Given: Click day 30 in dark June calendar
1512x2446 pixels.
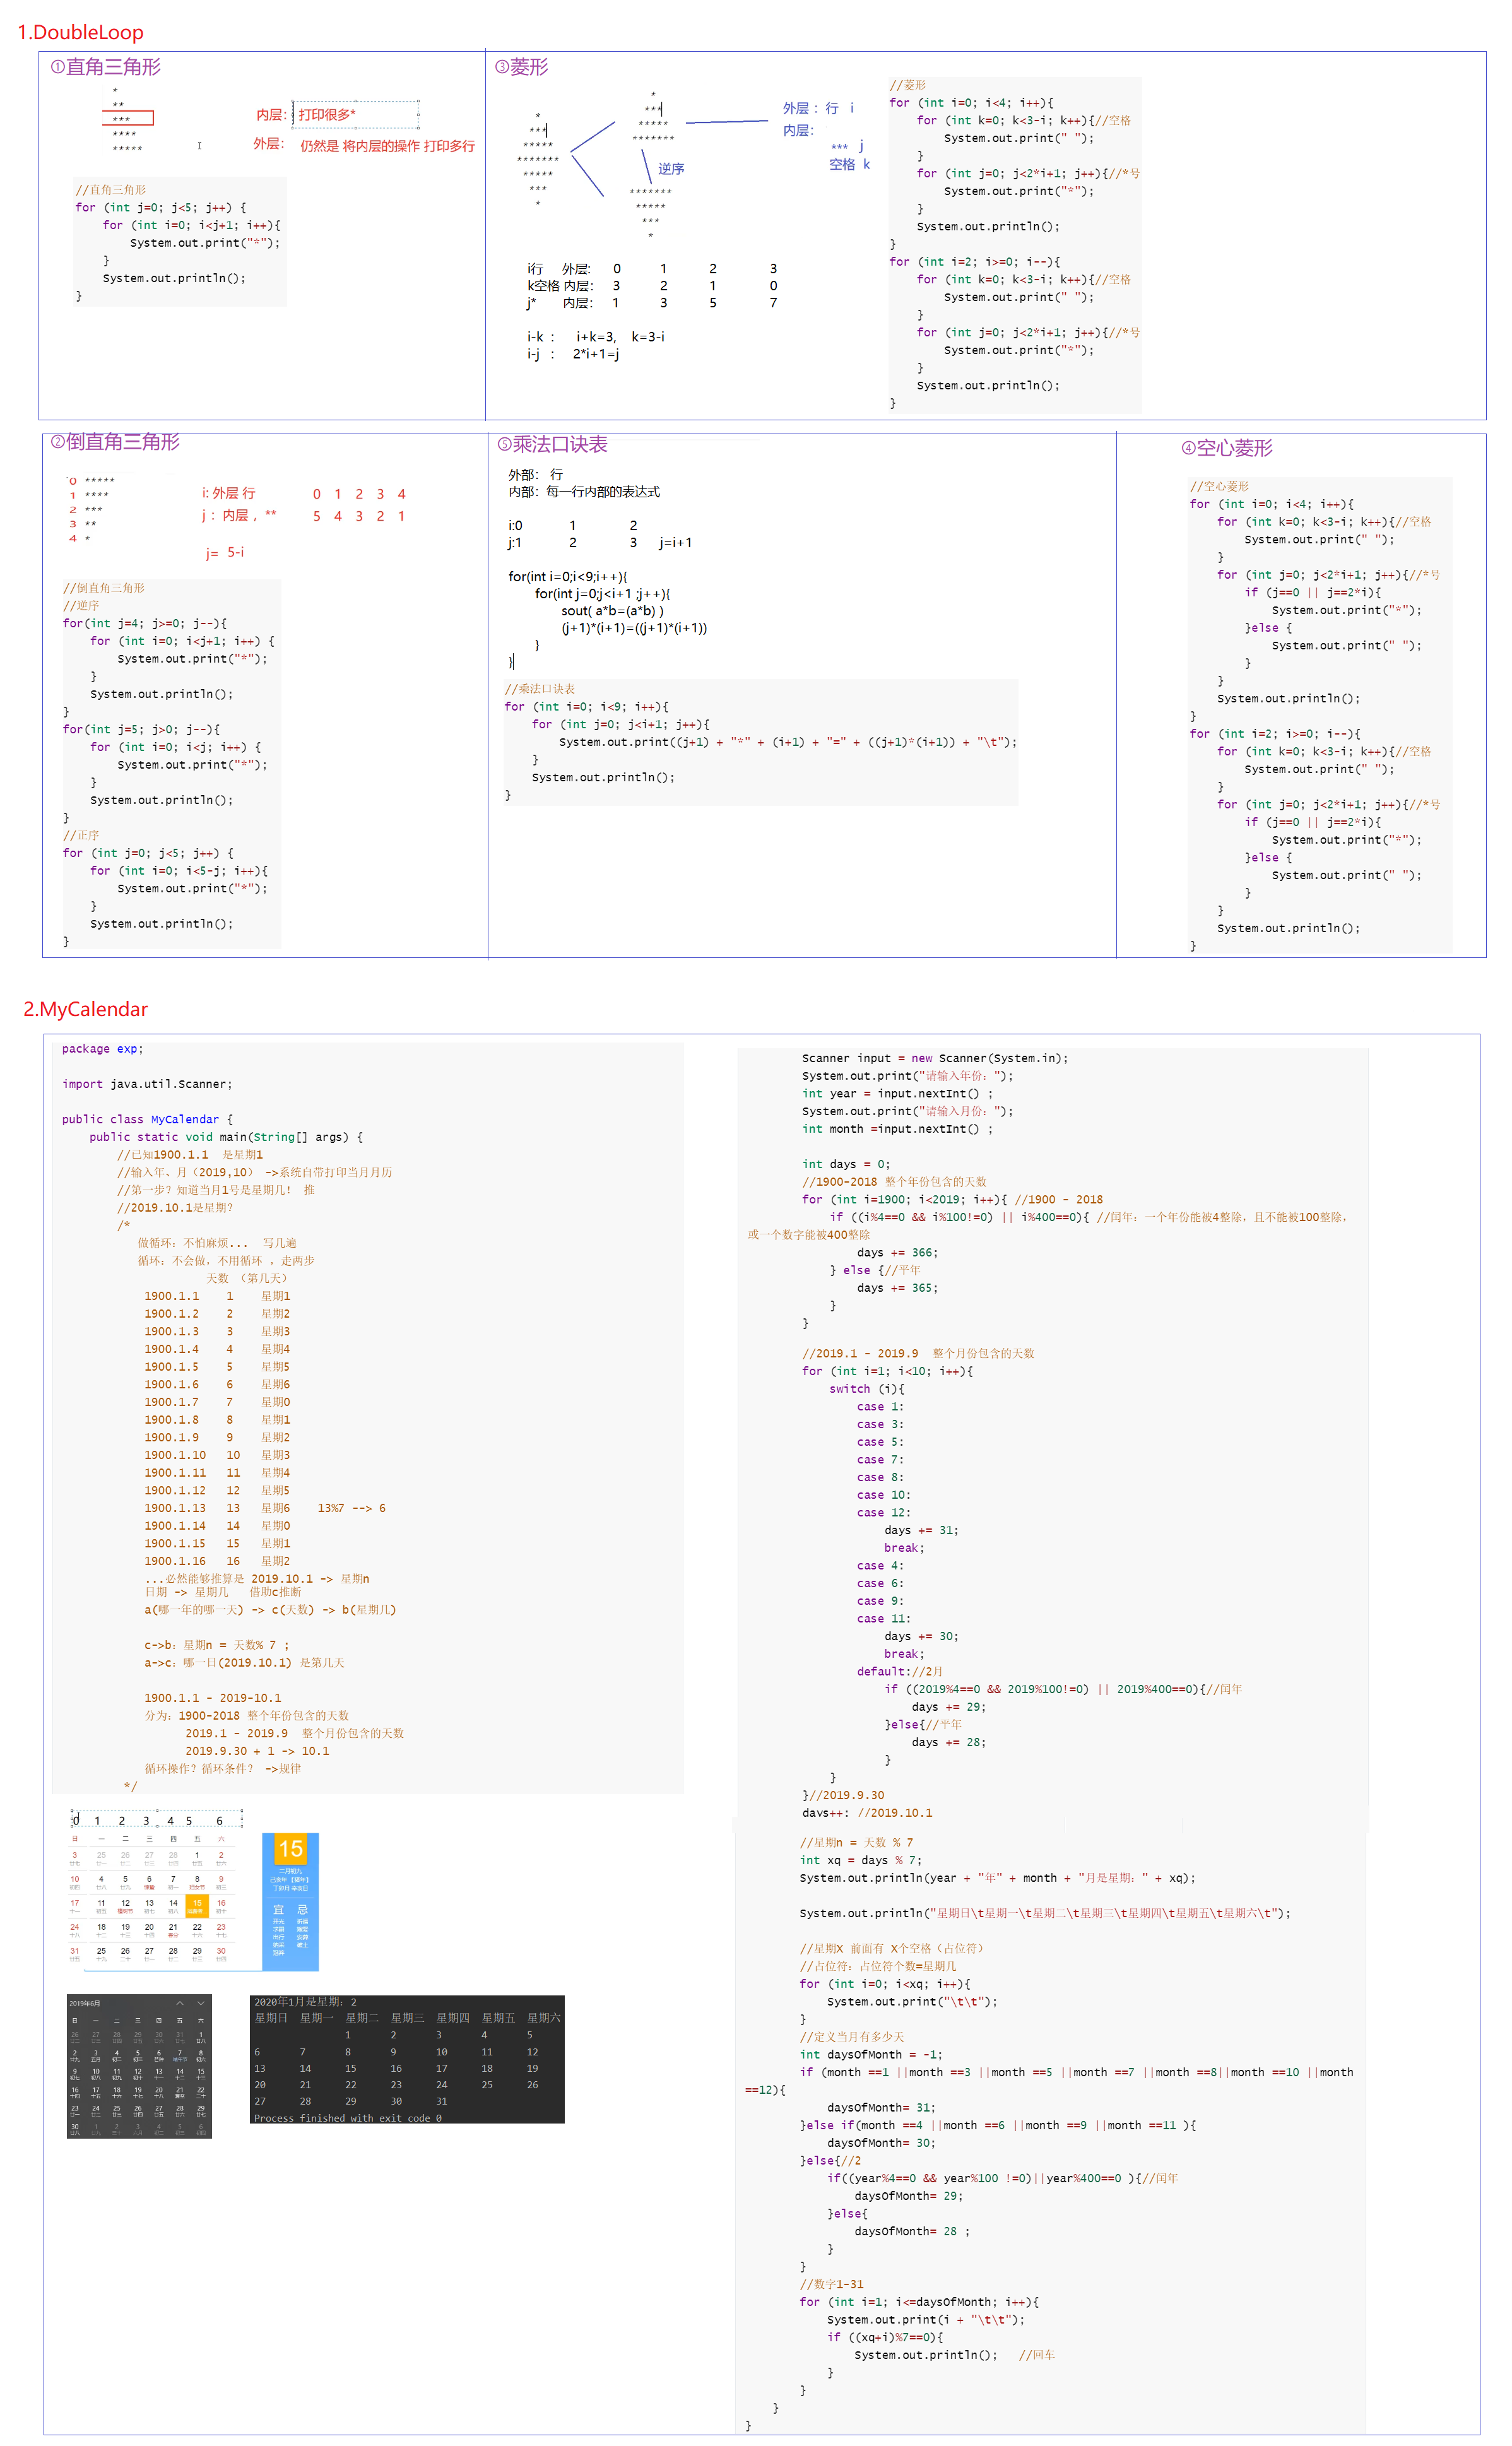Looking at the screenshot, I should pos(75,2130).
